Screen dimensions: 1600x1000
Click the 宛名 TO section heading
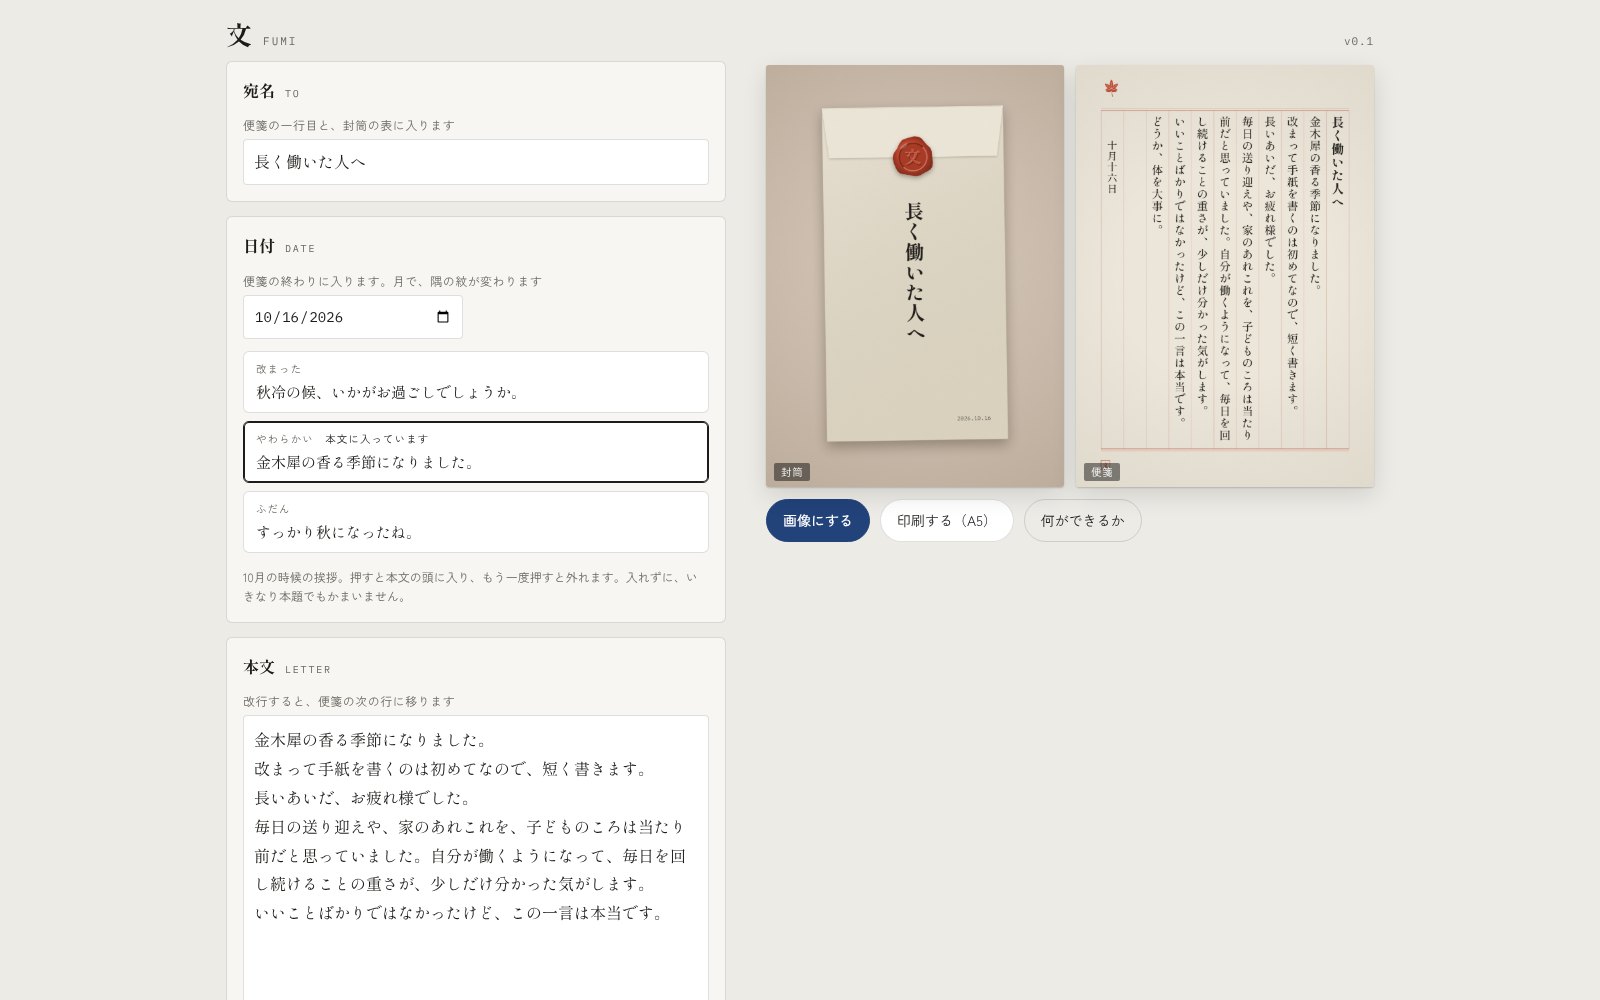click(271, 91)
